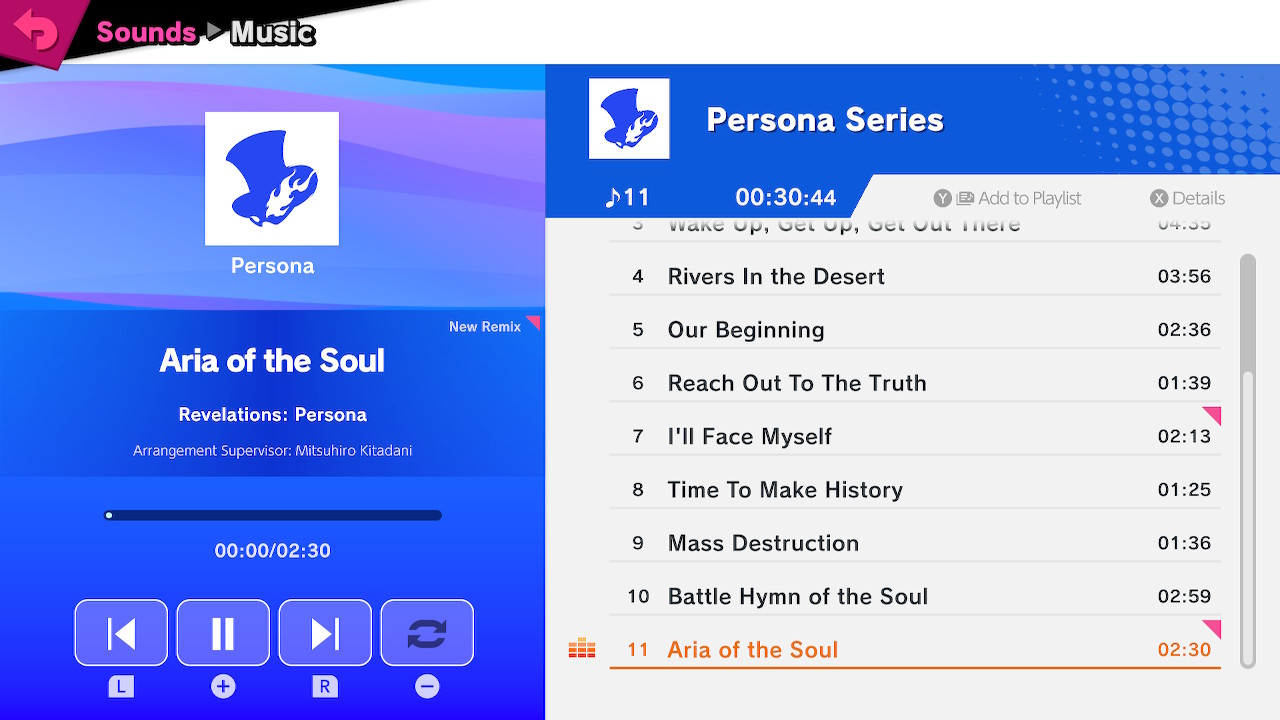Click the Persona Series top hat icon
The height and width of the screenshot is (720, 1280).
point(629,119)
